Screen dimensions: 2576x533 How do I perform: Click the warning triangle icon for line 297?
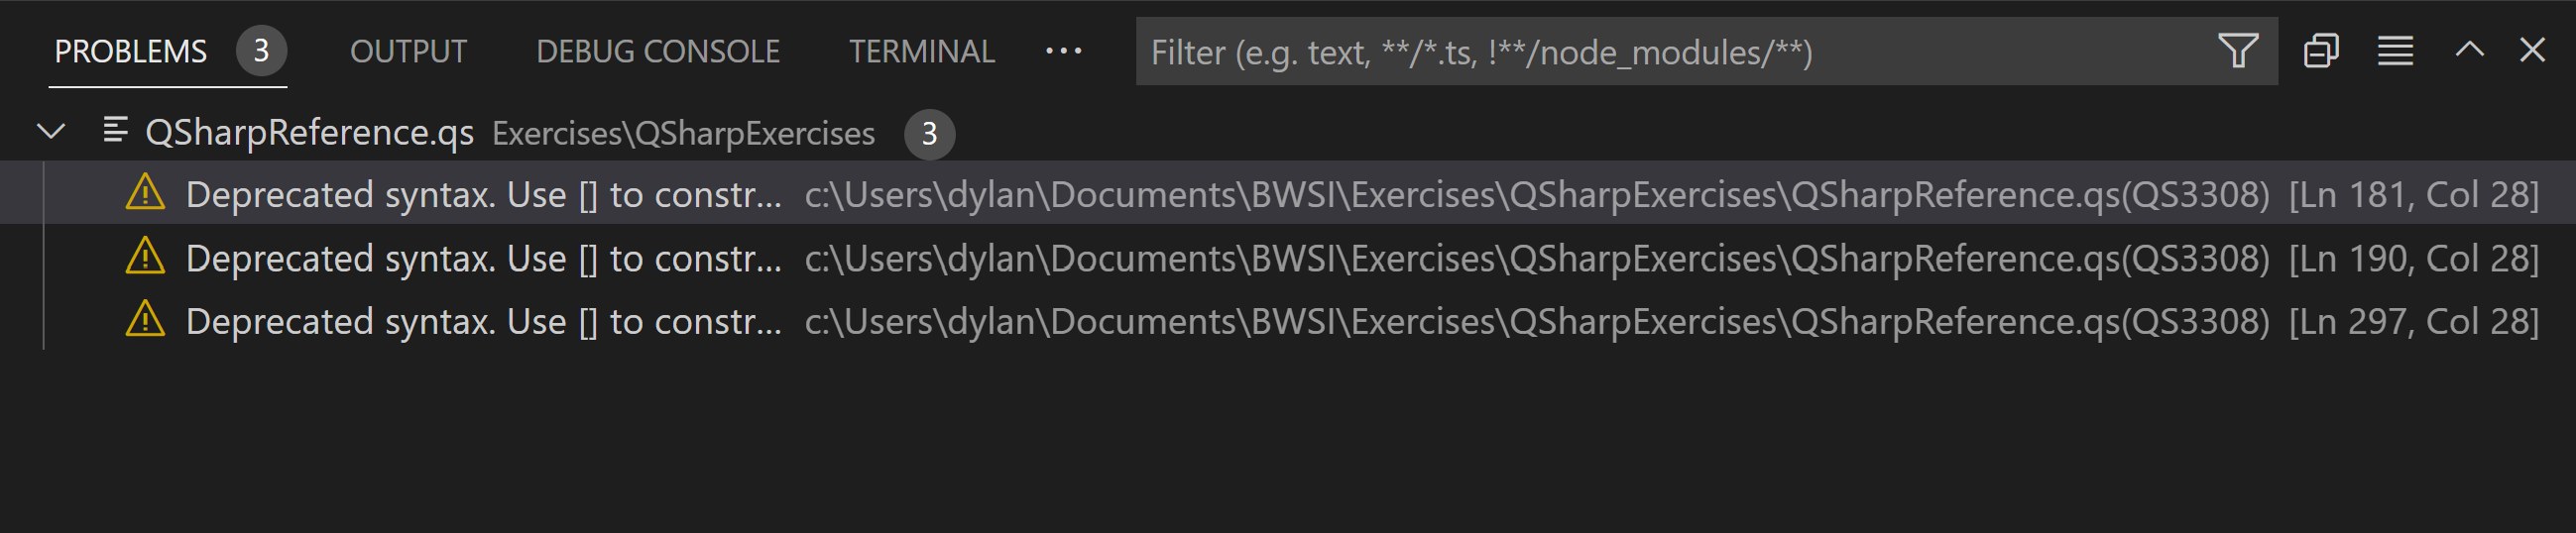click(145, 320)
